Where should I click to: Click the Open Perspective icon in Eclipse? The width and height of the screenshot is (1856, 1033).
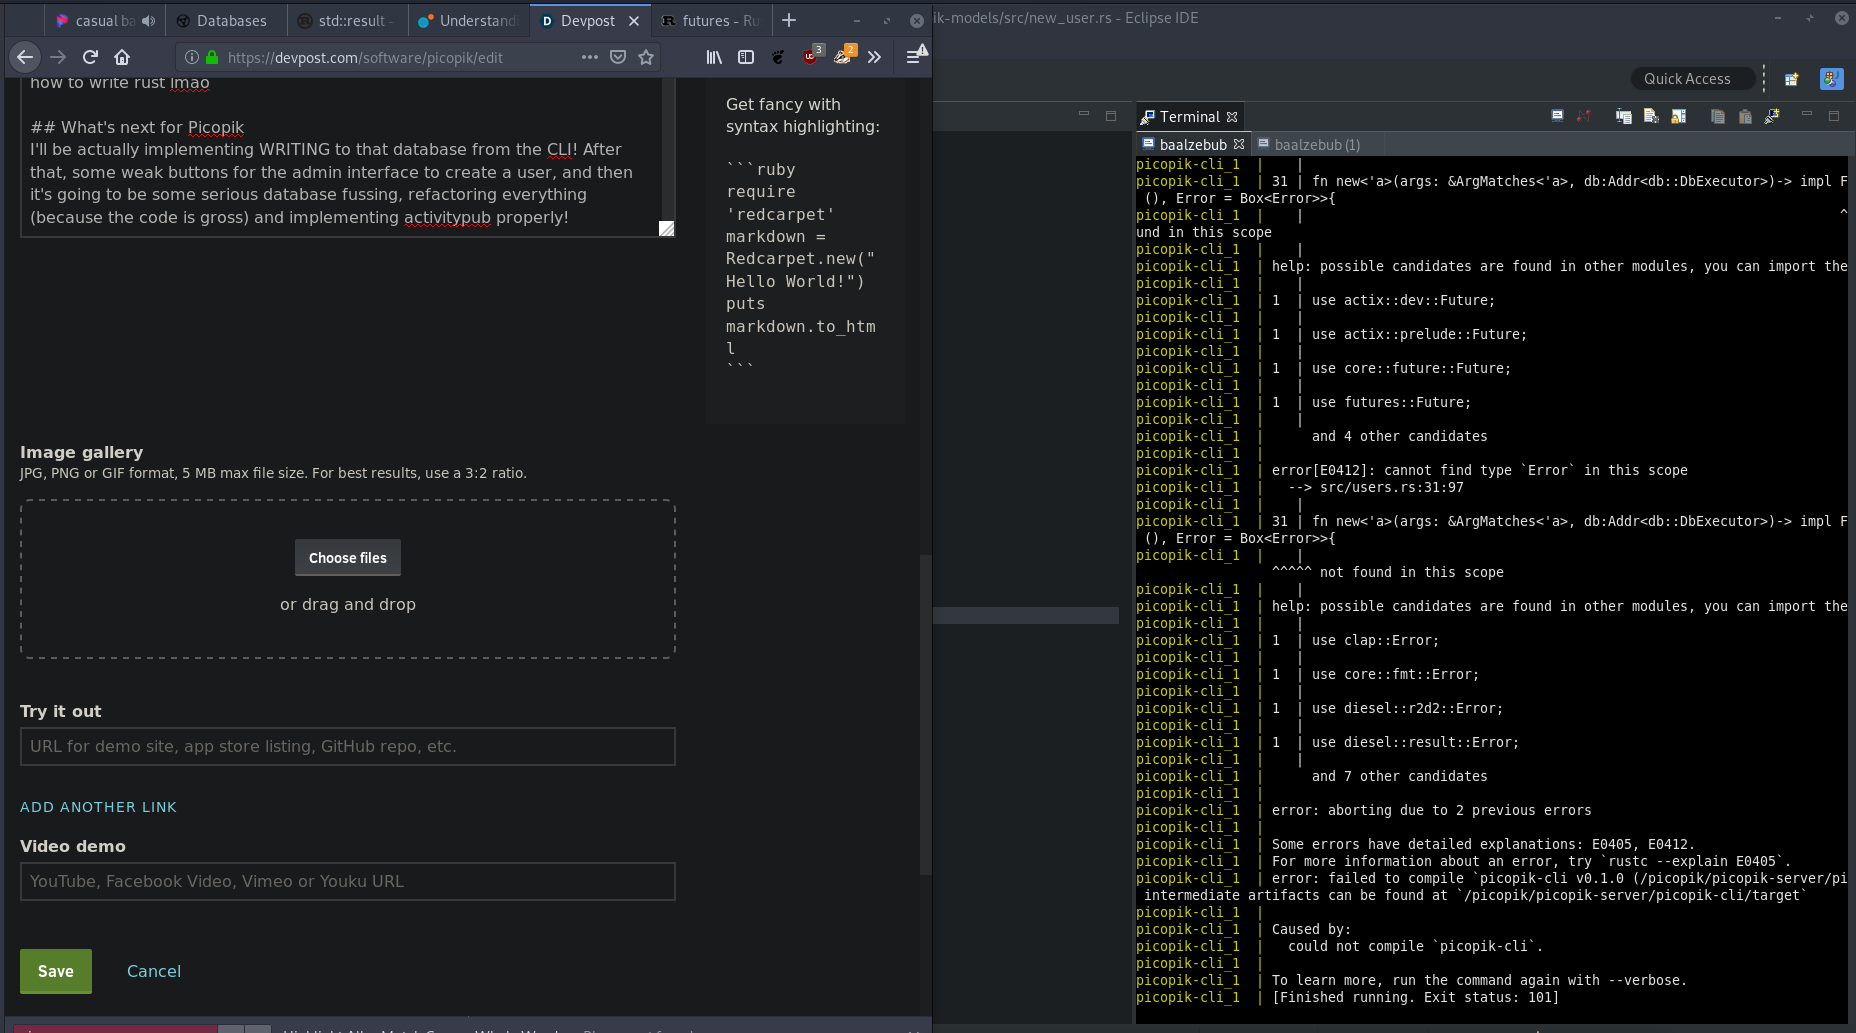point(1791,79)
